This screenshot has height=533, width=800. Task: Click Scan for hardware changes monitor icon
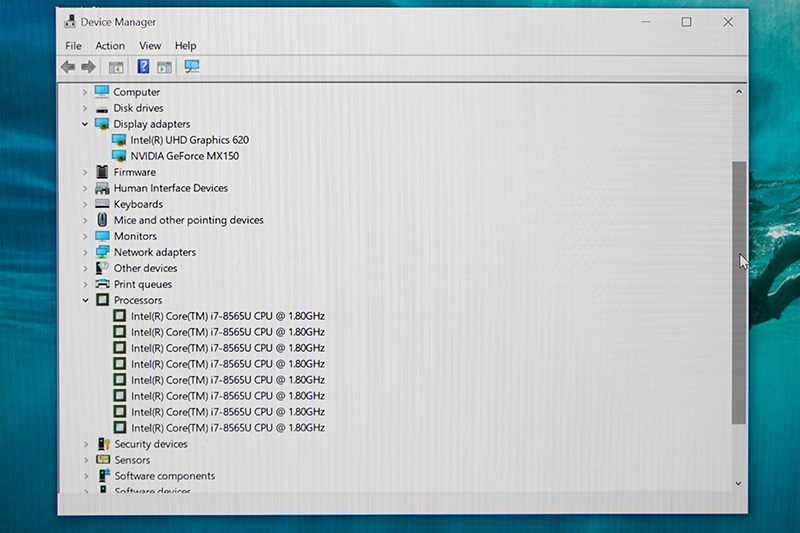click(x=192, y=66)
